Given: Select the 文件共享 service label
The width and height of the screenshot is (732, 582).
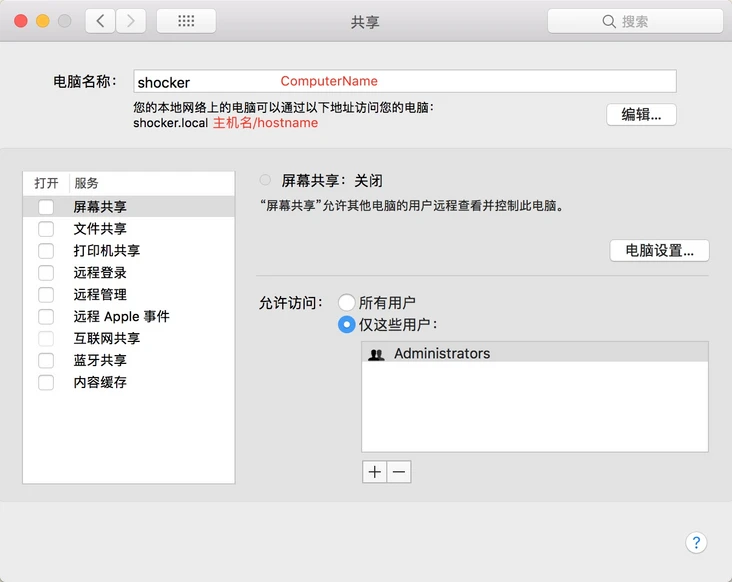Looking at the screenshot, I should 100,229.
